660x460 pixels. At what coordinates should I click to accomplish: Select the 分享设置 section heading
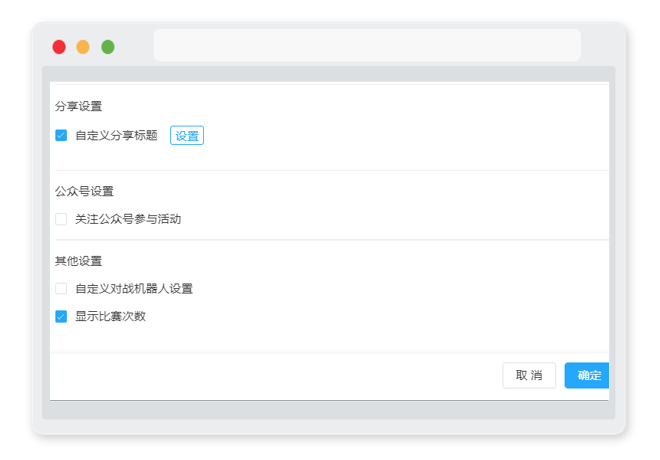click(78, 106)
